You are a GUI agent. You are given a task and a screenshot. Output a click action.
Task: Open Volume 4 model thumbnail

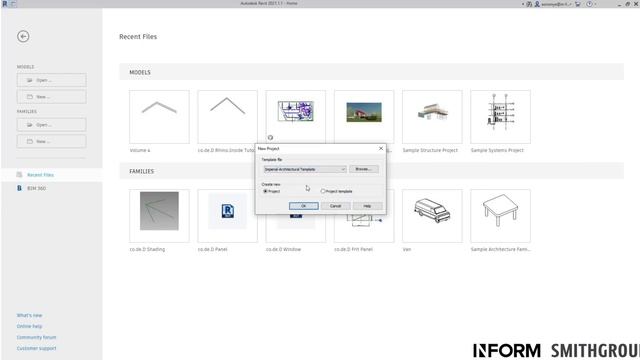[x=159, y=117]
